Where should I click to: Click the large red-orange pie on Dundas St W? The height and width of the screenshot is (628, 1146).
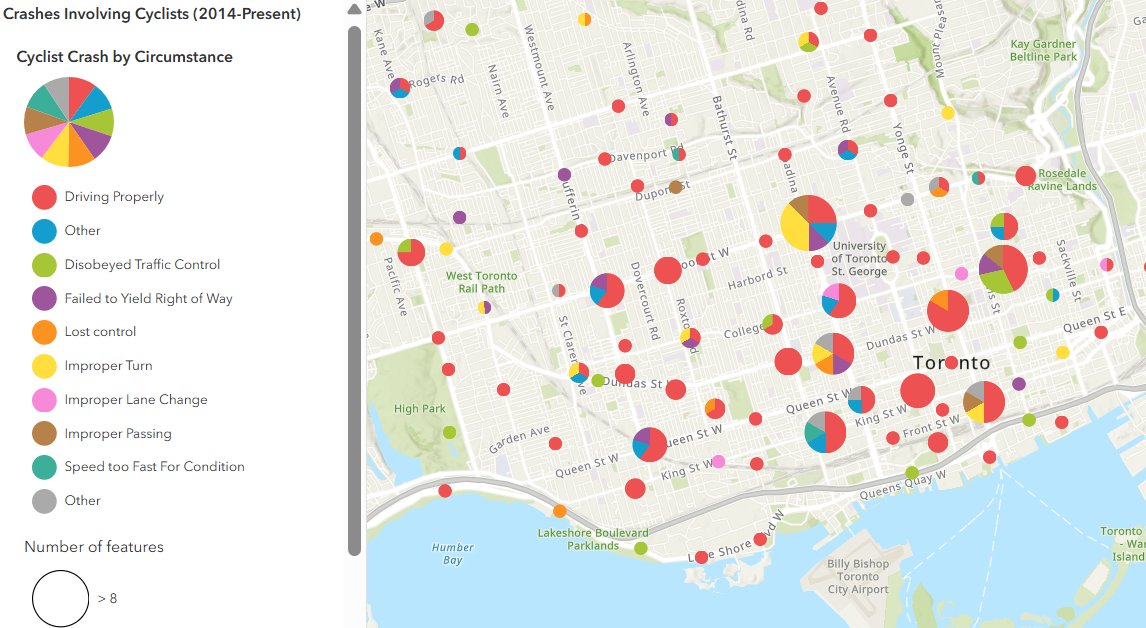tap(948, 311)
